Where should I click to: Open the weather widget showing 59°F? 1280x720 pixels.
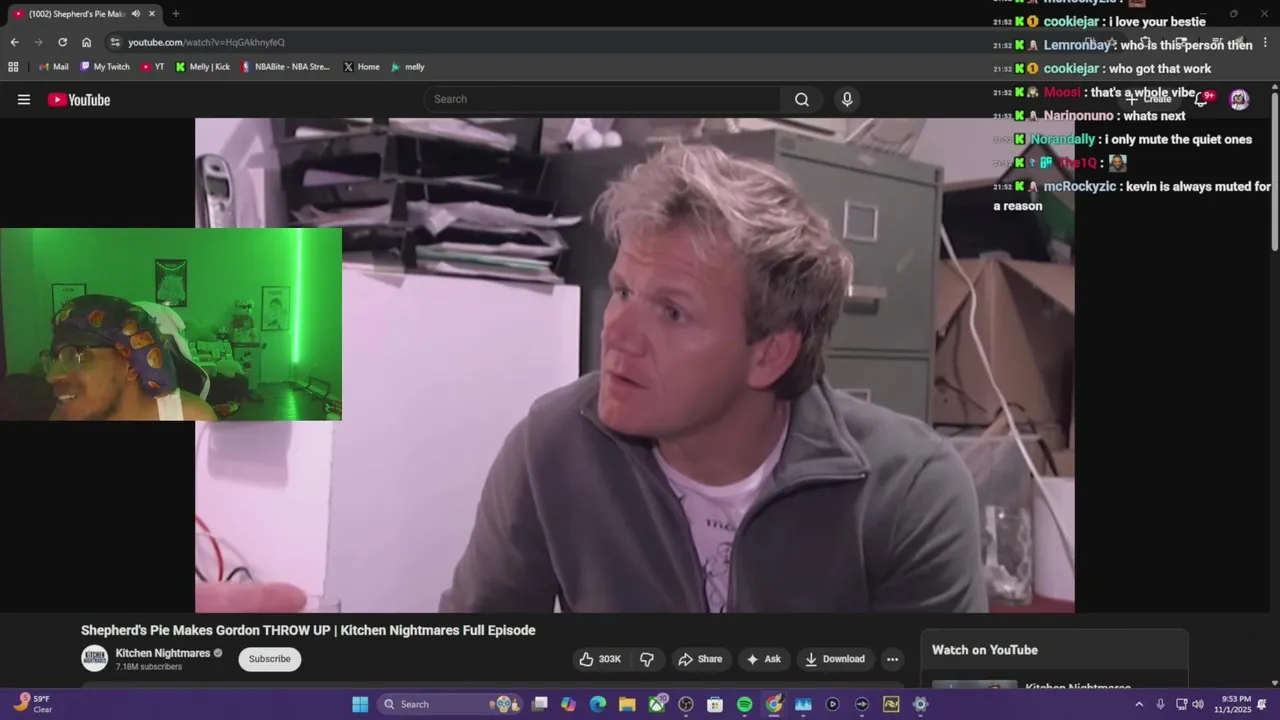coord(32,704)
